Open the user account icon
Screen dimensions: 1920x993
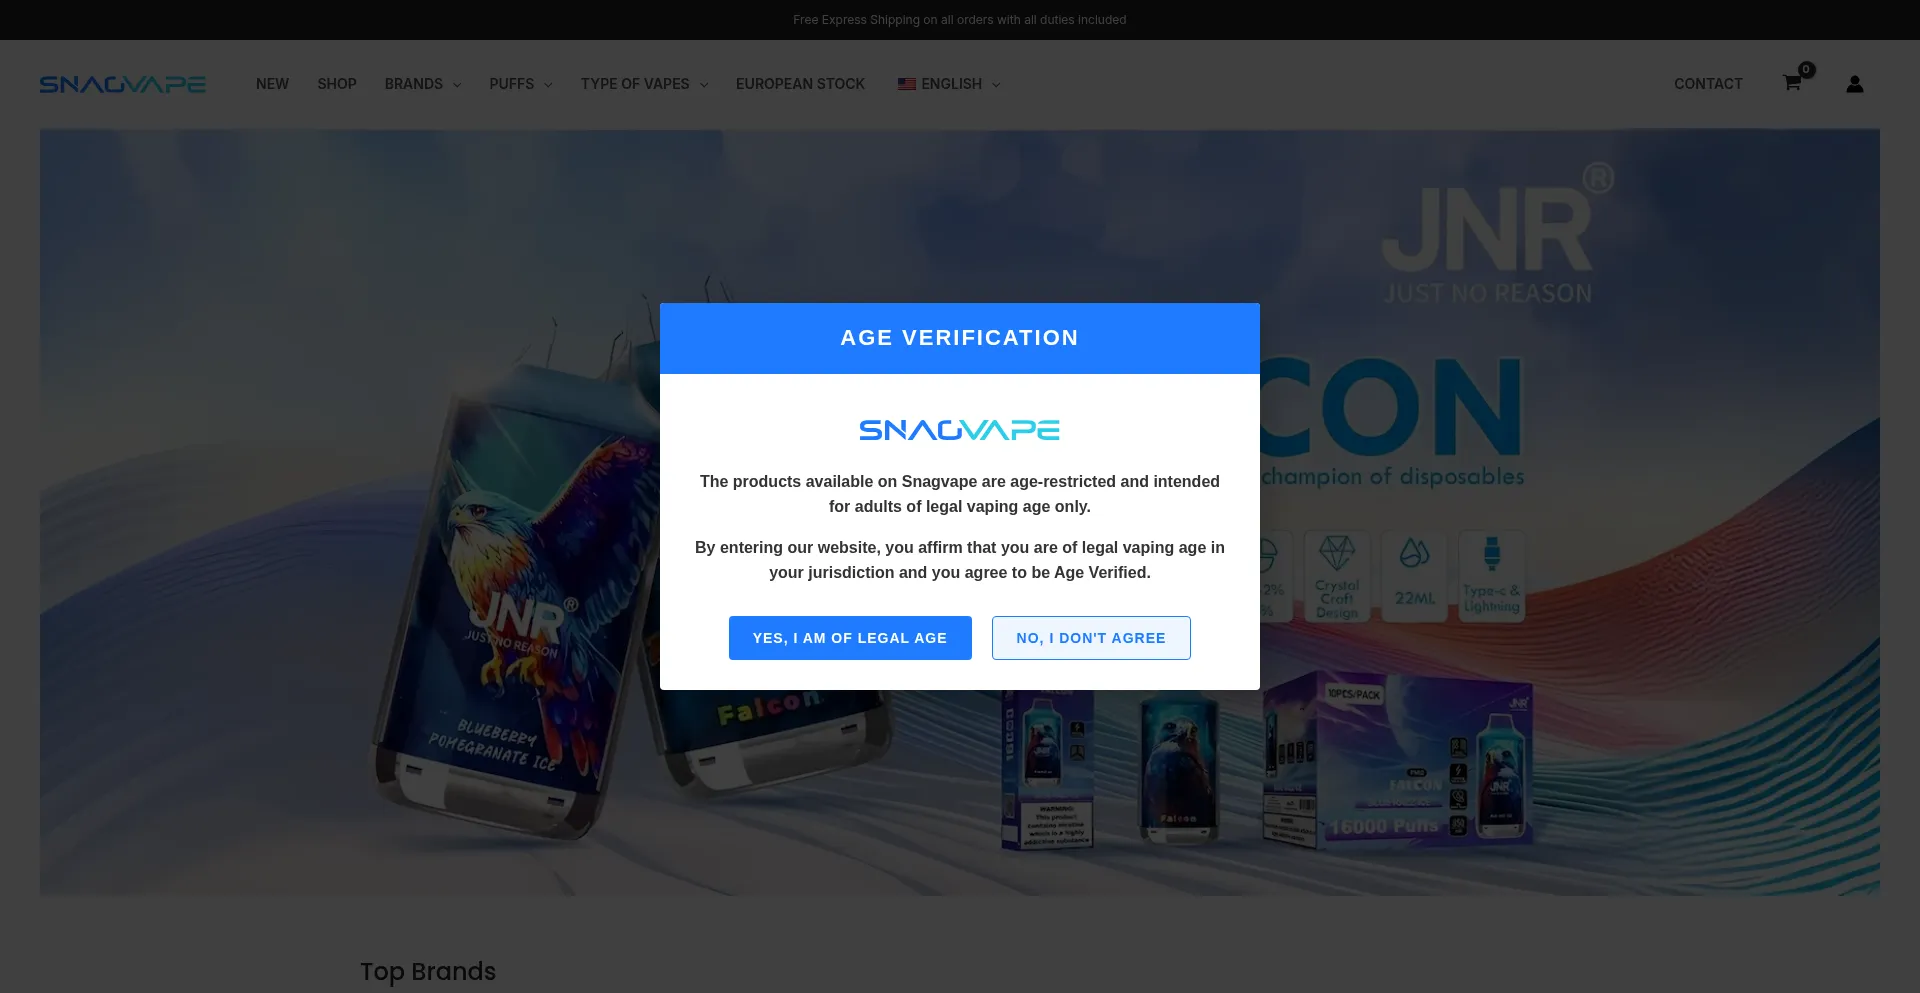(x=1855, y=84)
